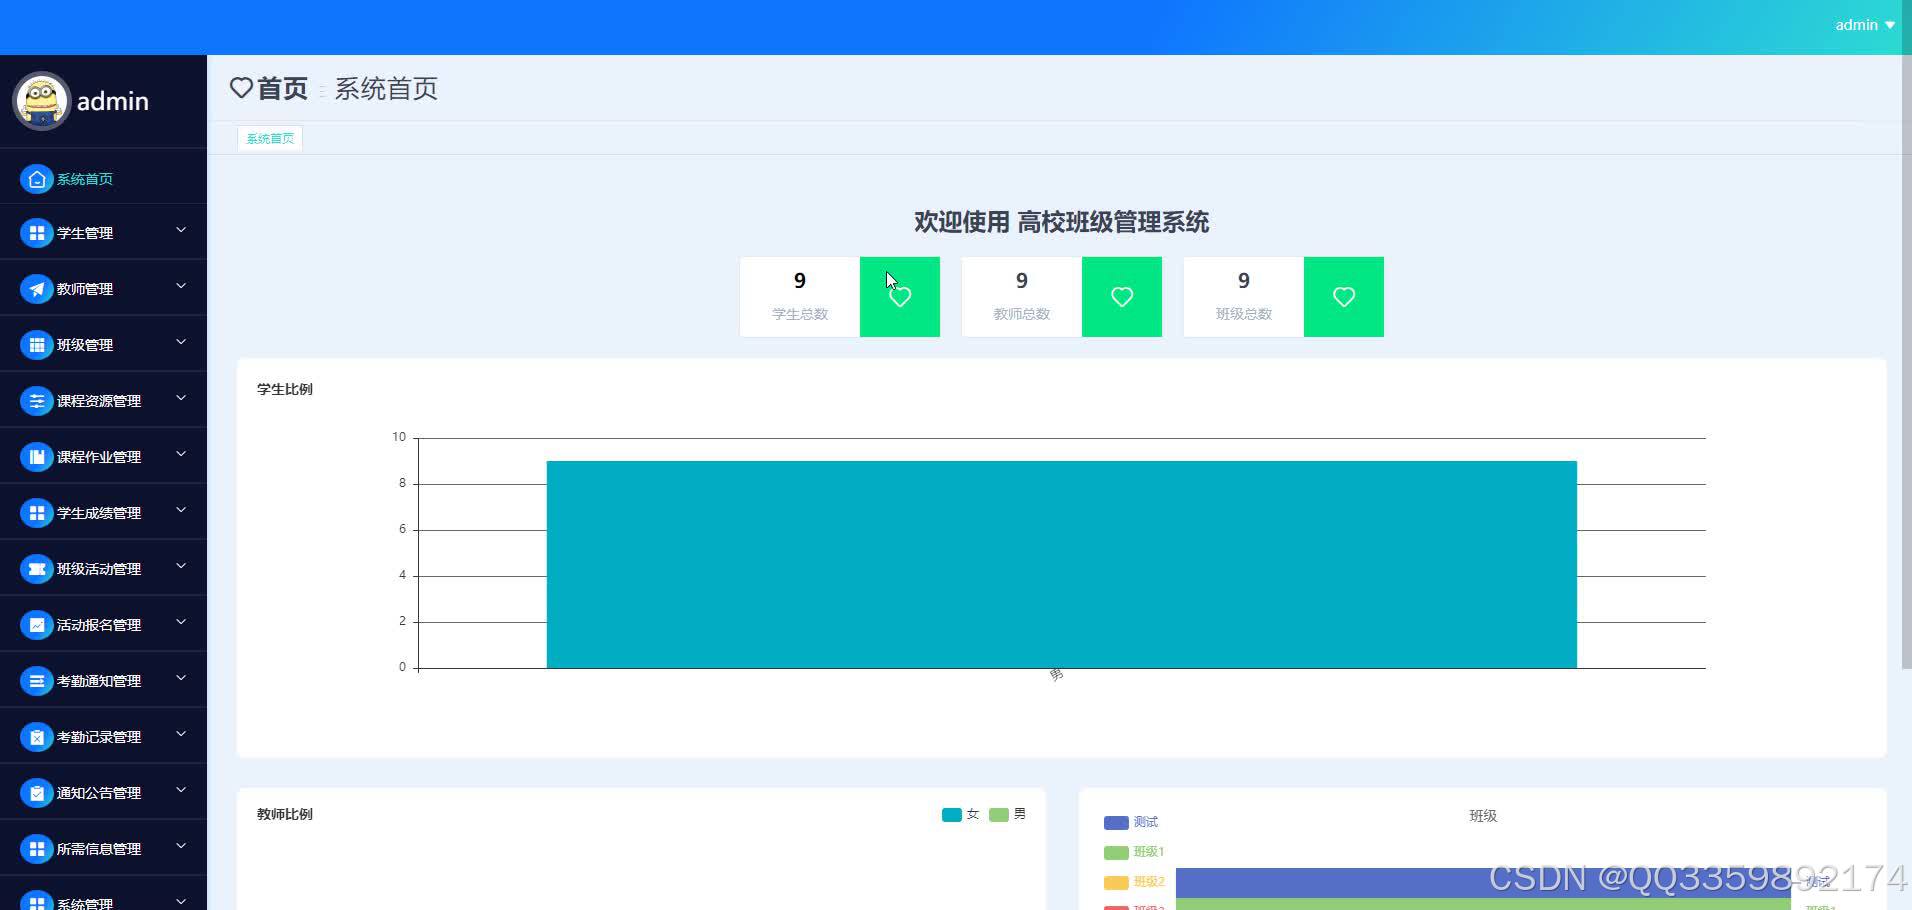Select the 系统首页 breadcrumb tab
This screenshot has width=1912, height=910.
pos(270,138)
